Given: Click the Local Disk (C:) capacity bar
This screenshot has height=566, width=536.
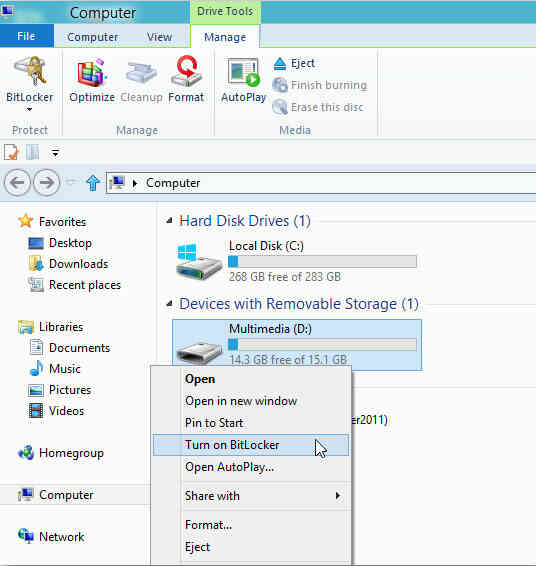Looking at the screenshot, I should coord(322,261).
